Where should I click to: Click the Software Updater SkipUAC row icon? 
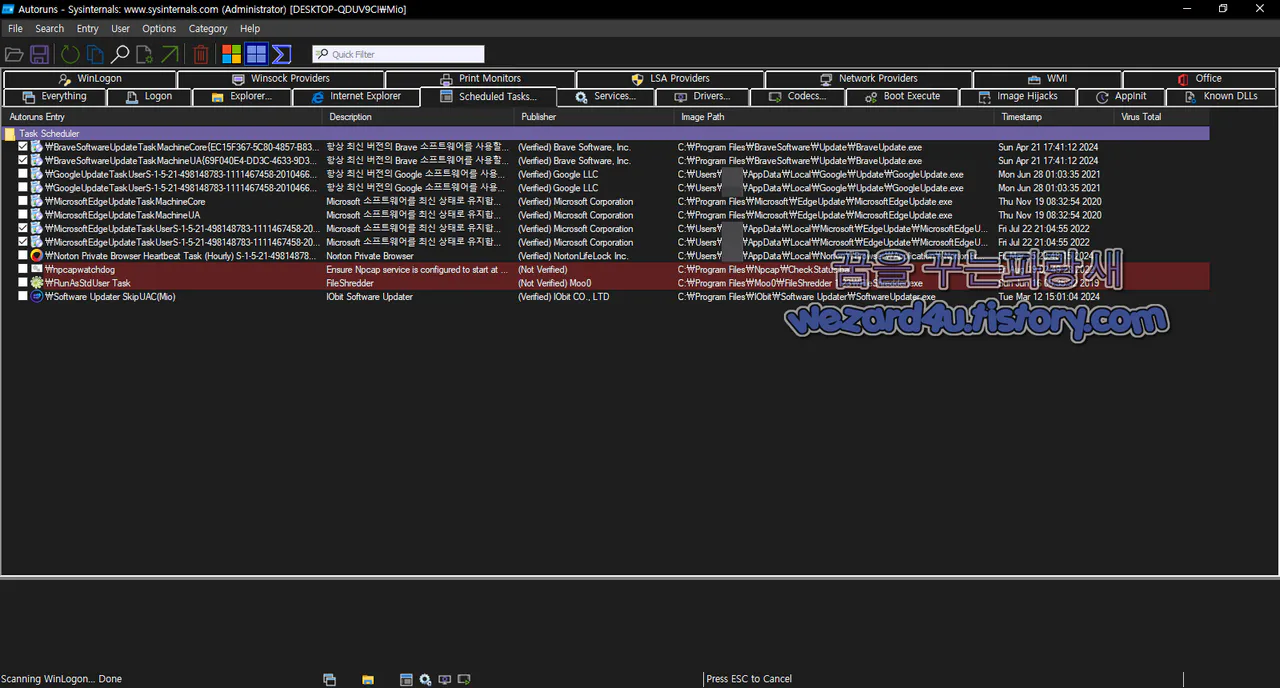click(x=37, y=297)
